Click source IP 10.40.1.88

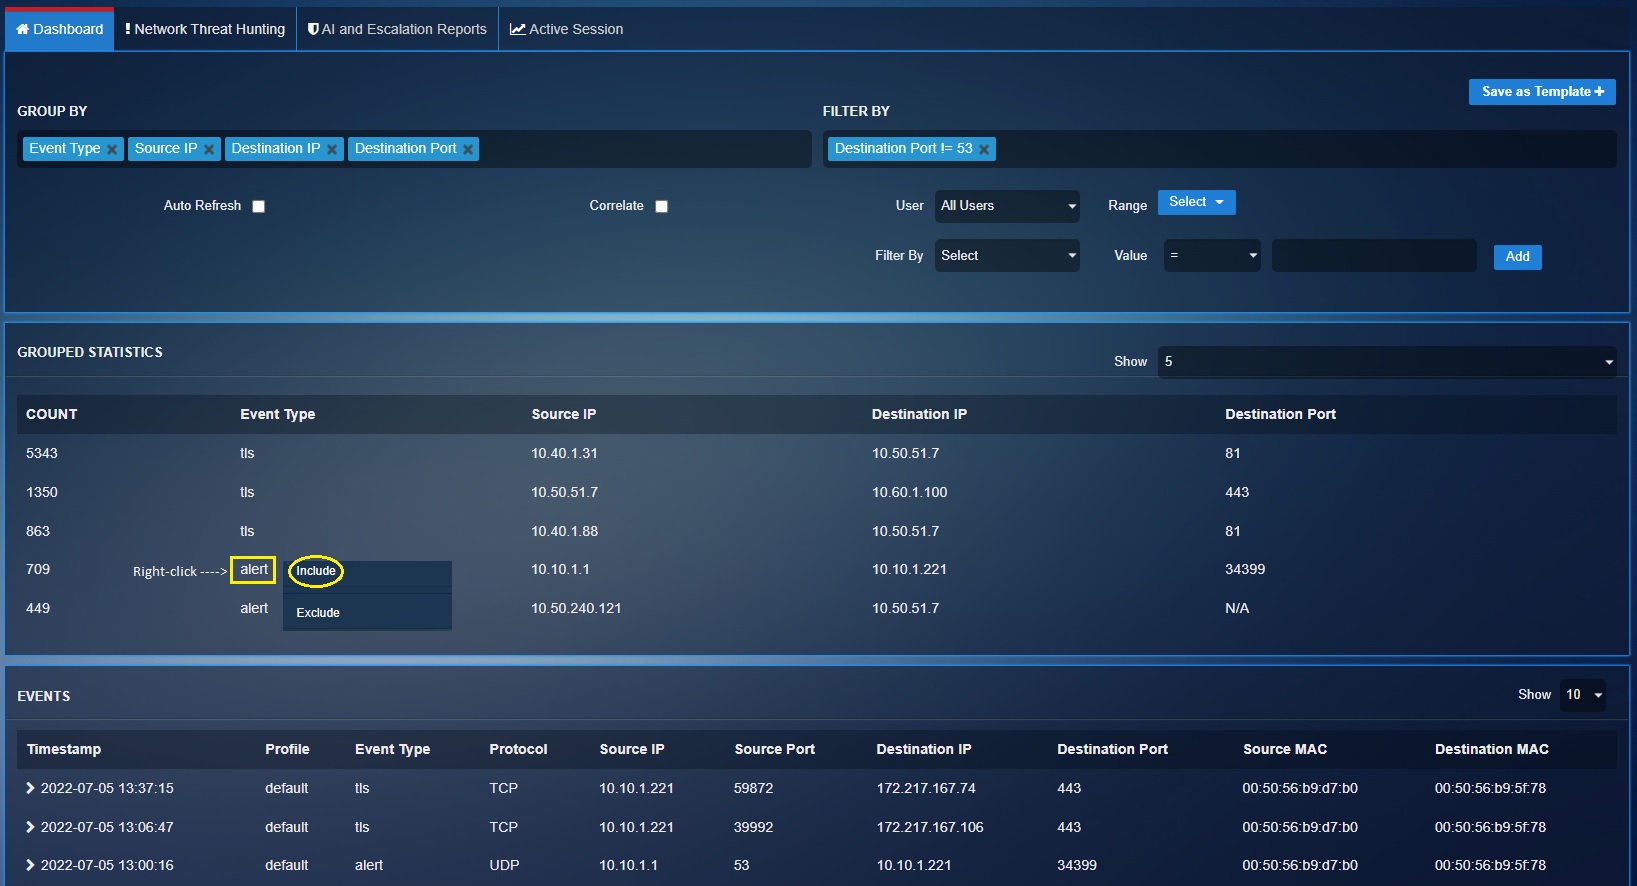564,531
